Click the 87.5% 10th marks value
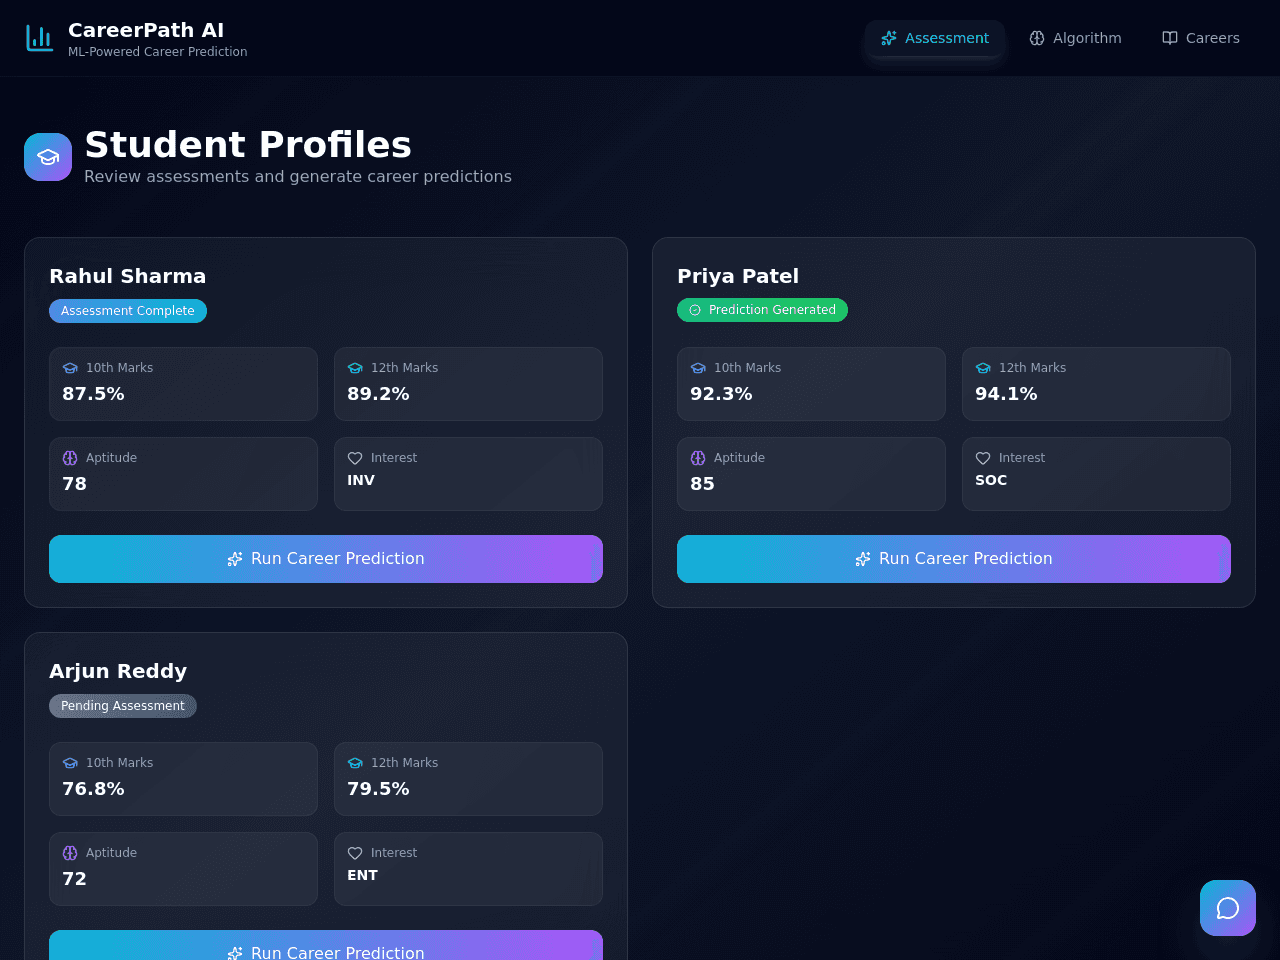The width and height of the screenshot is (1280, 960). [x=93, y=394]
